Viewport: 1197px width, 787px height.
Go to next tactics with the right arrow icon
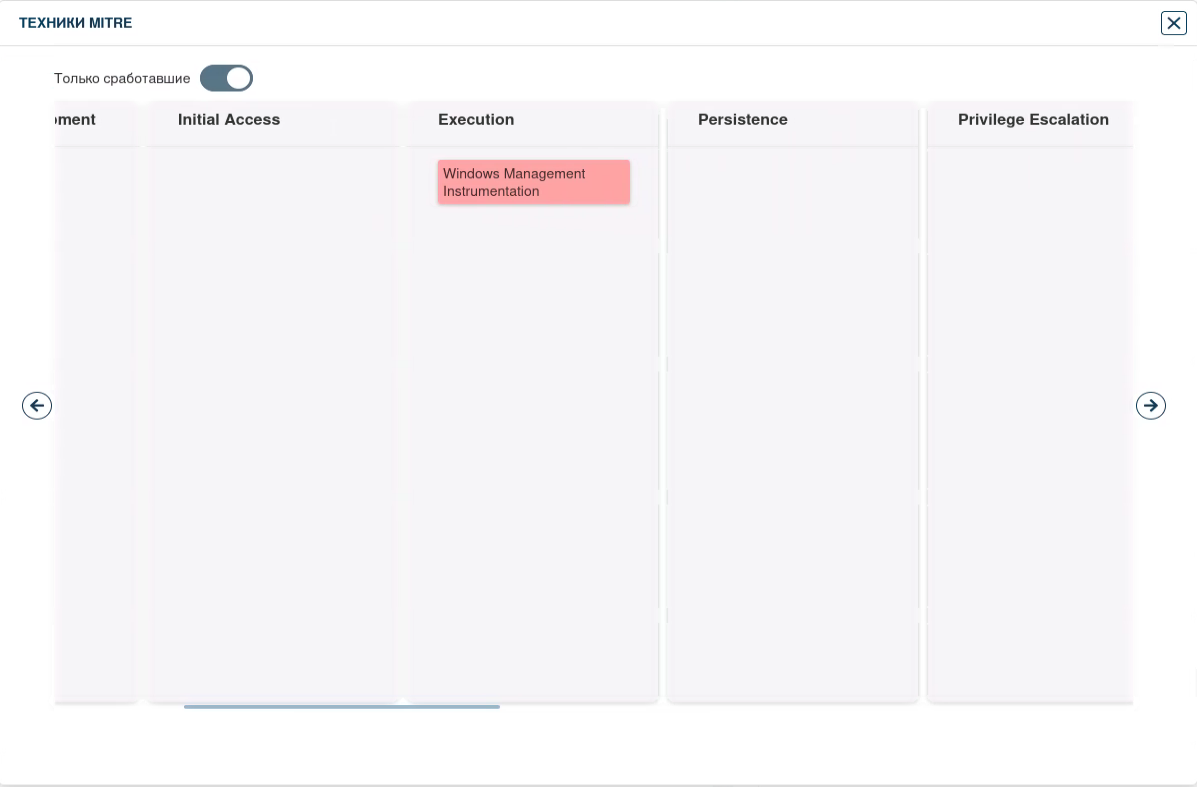click(x=1150, y=405)
